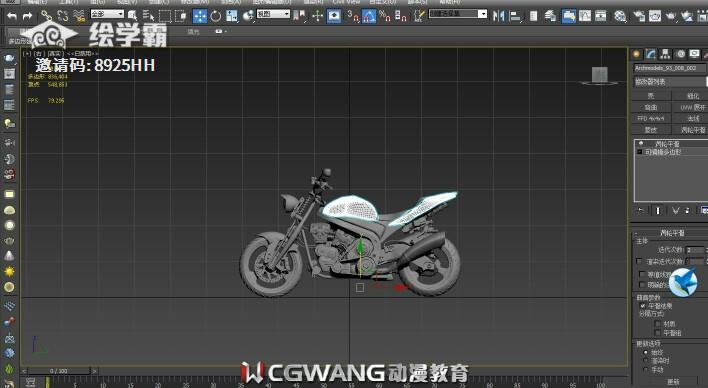Switch to the Hierarchy command panel tab
This screenshot has width=708, height=388.
click(x=665, y=54)
